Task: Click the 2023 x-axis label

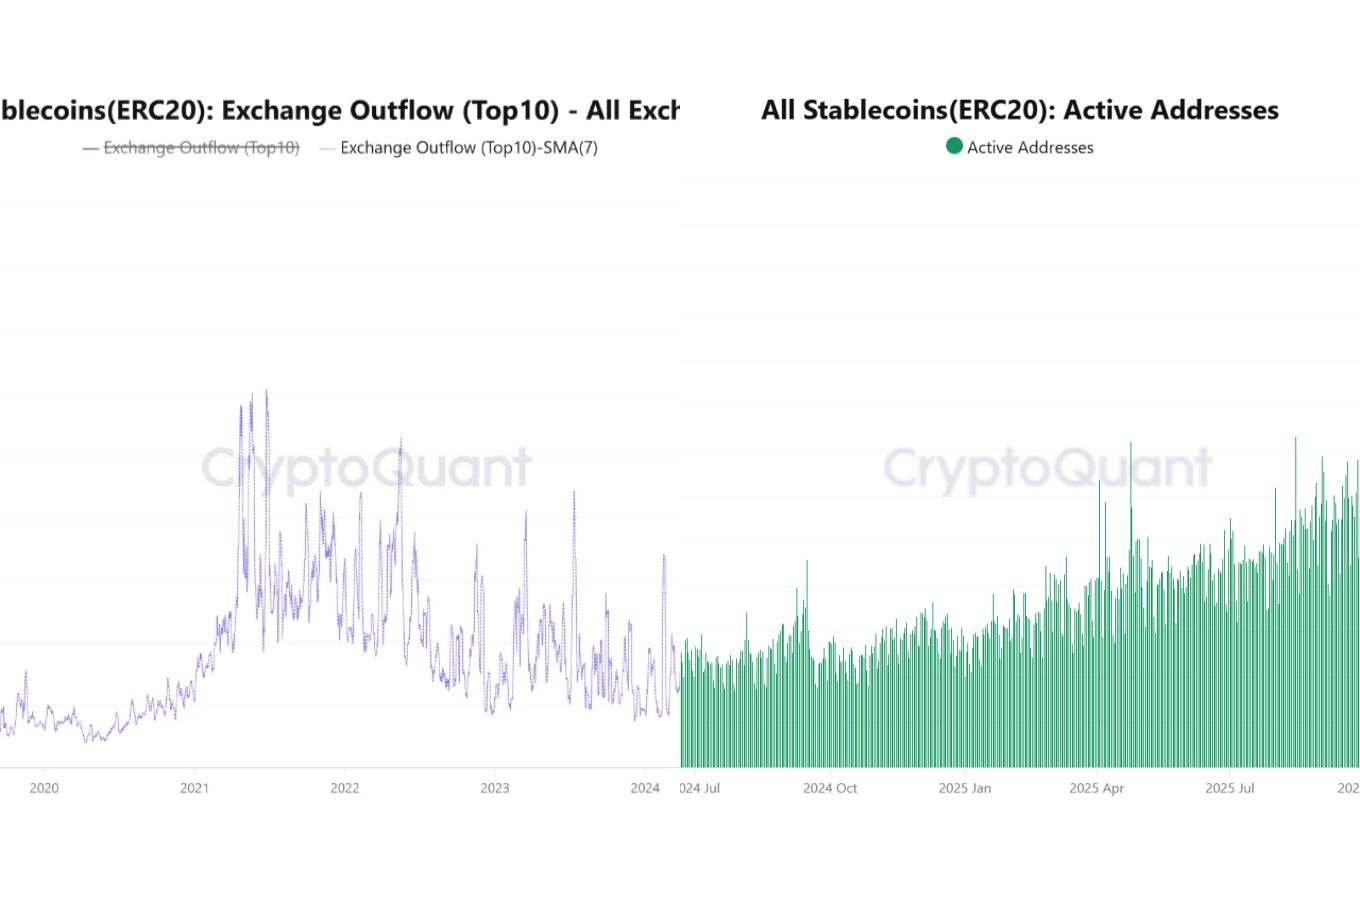Action: (x=494, y=788)
